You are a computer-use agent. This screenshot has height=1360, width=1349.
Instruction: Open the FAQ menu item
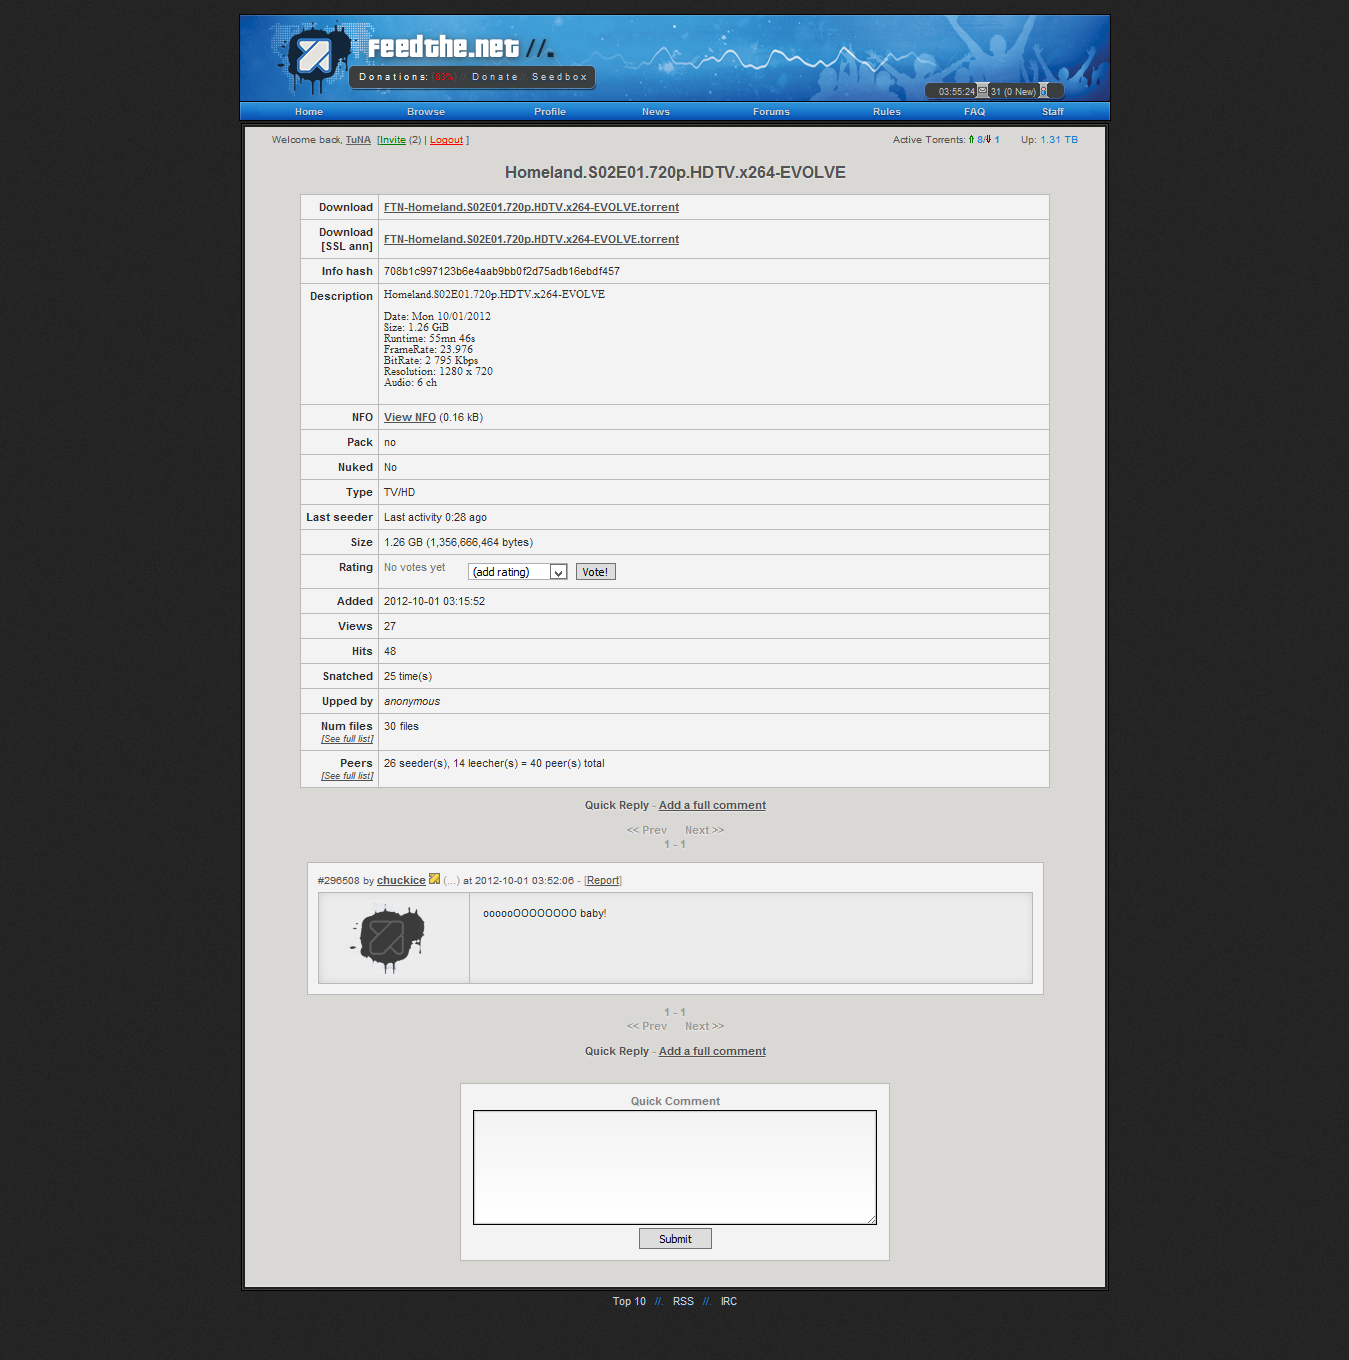975,112
